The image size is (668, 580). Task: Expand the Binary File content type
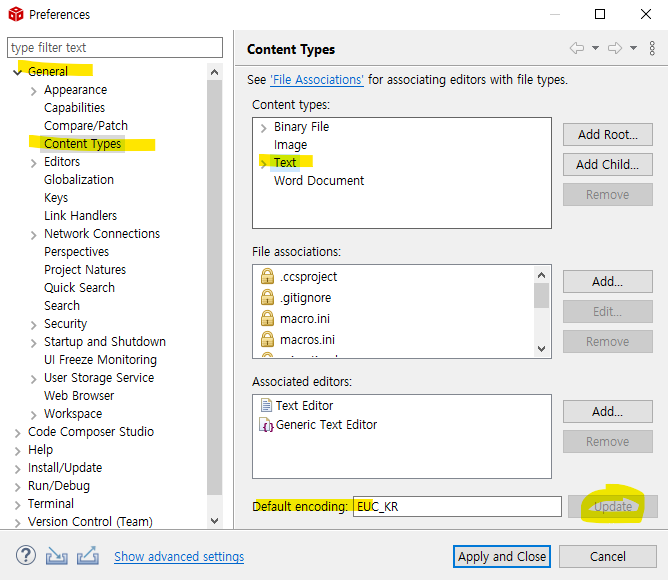point(264,128)
